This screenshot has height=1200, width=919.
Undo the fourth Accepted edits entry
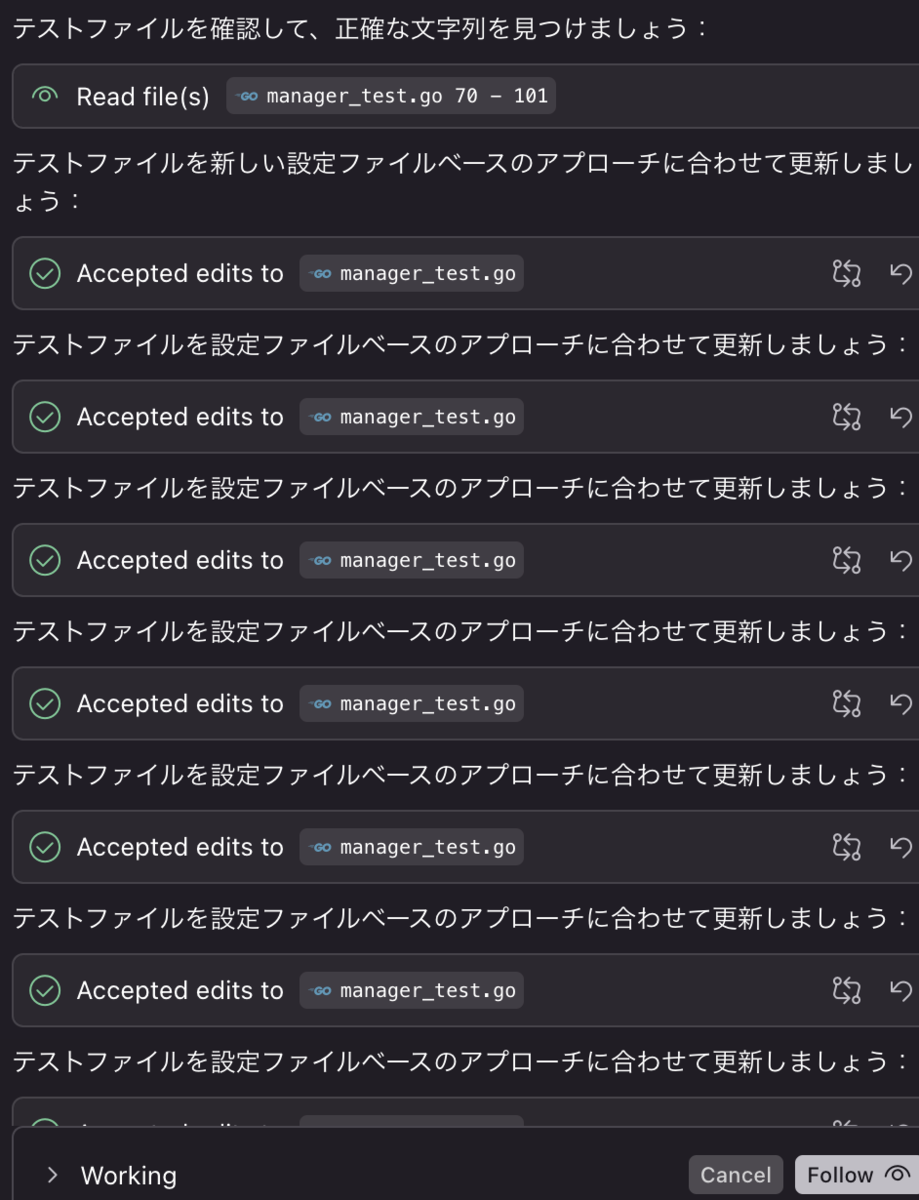click(x=901, y=703)
